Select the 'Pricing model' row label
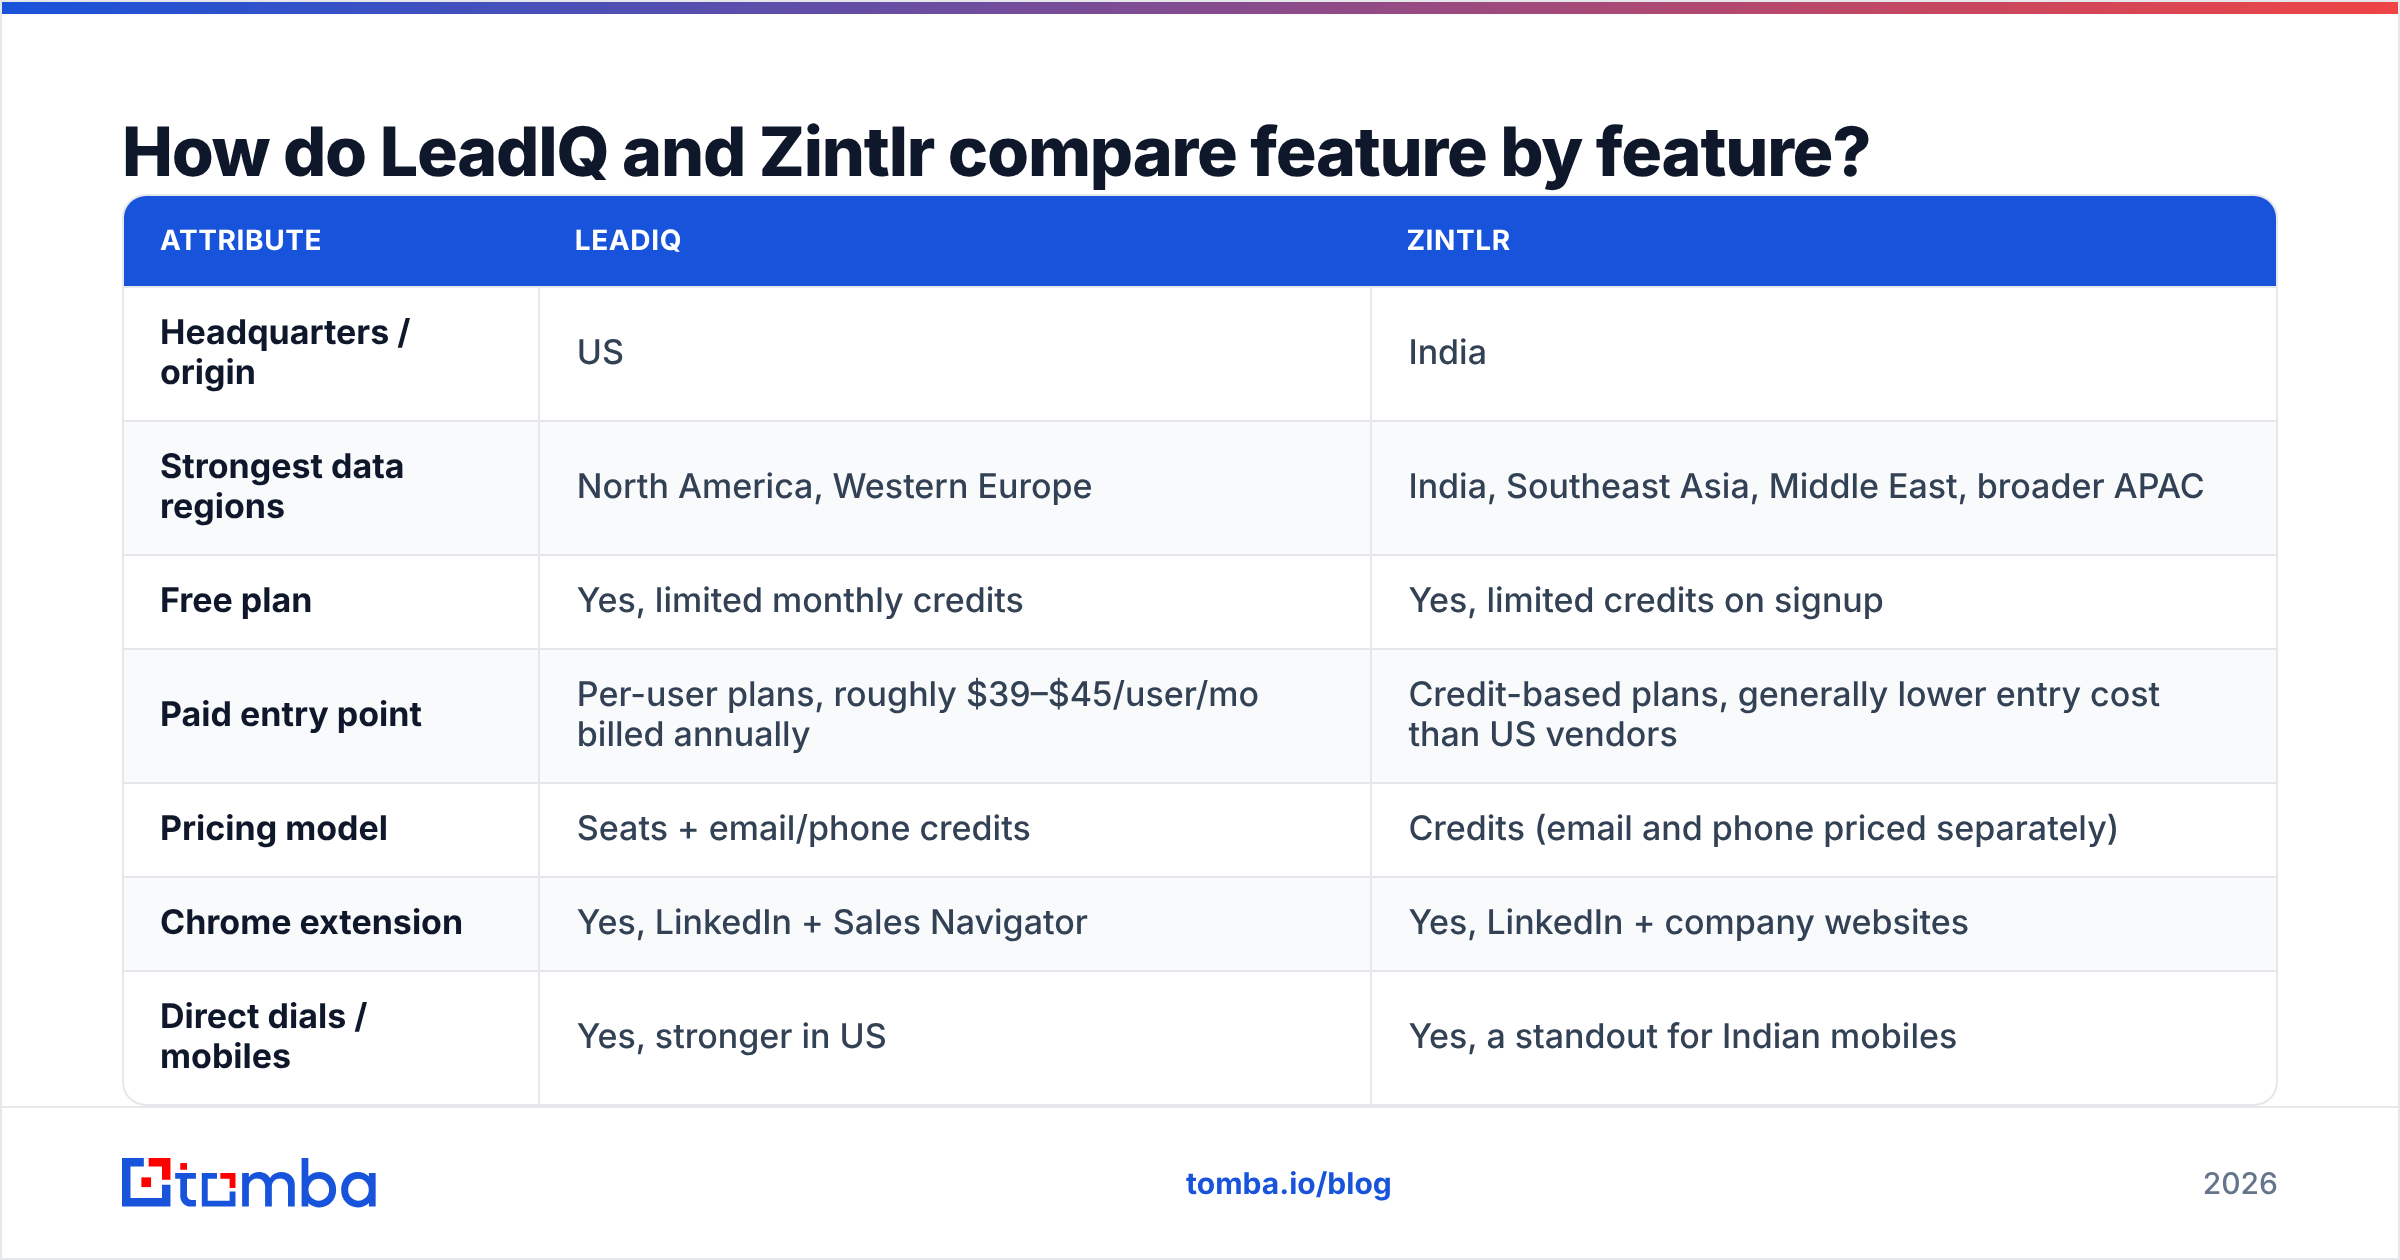The height and width of the screenshot is (1260, 2400). (x=274, y=829)
